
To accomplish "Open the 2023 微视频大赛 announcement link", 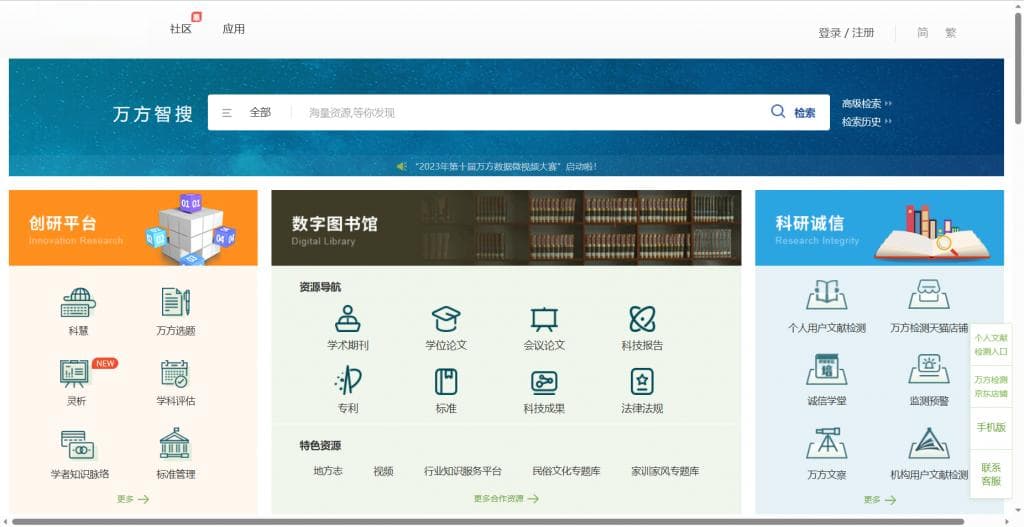I will (x=506, y=167).
